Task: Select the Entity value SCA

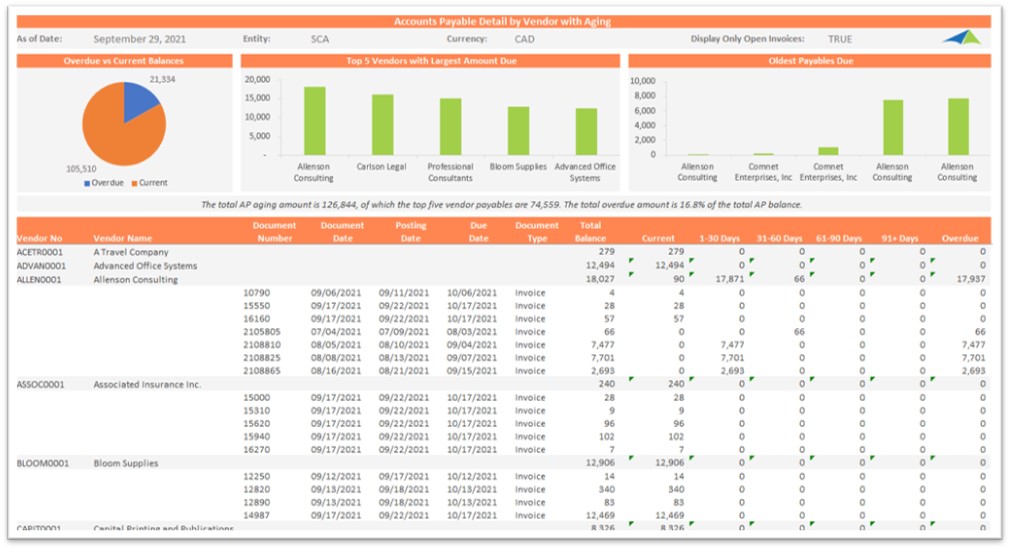Action: click(319, 40)
